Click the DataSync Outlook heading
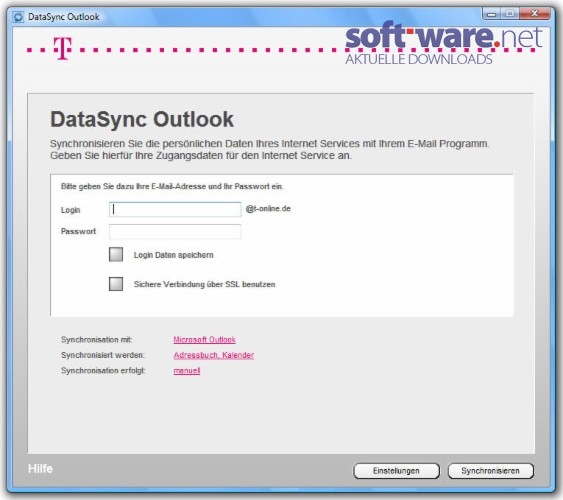563x500 pixels. (x=142, y=120)
